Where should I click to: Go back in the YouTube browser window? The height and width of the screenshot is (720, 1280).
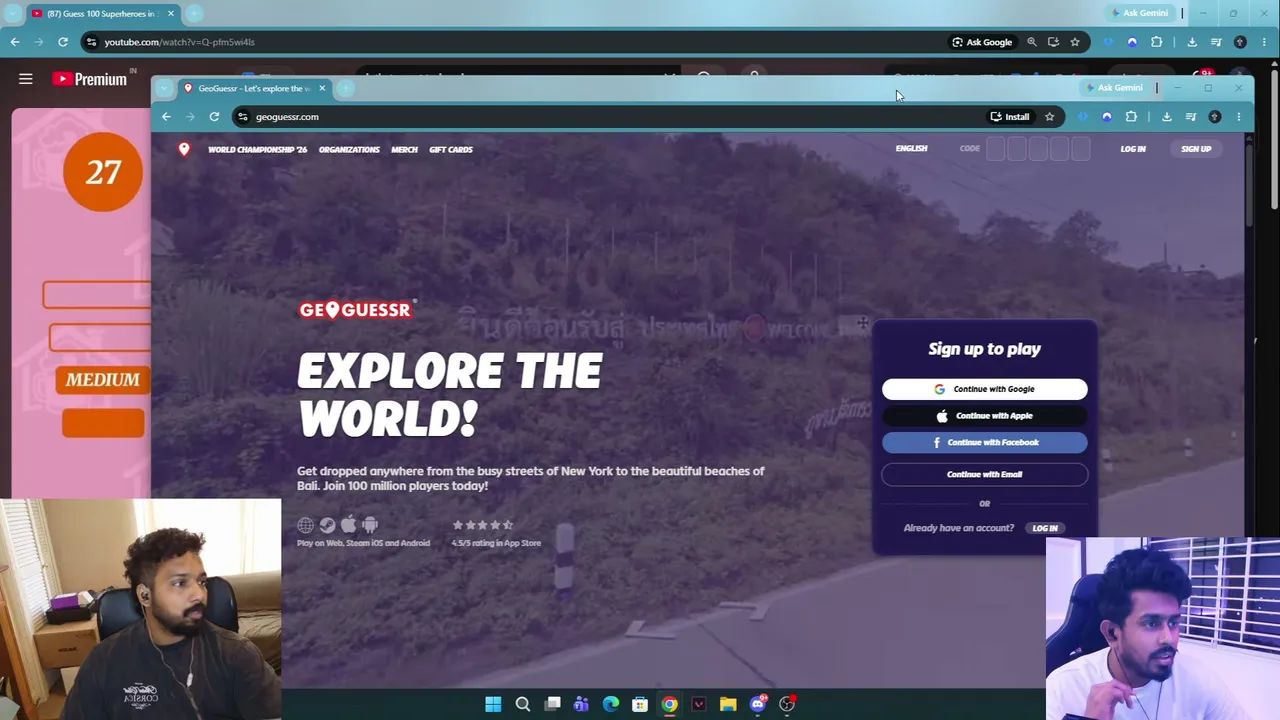coord(15,42)
